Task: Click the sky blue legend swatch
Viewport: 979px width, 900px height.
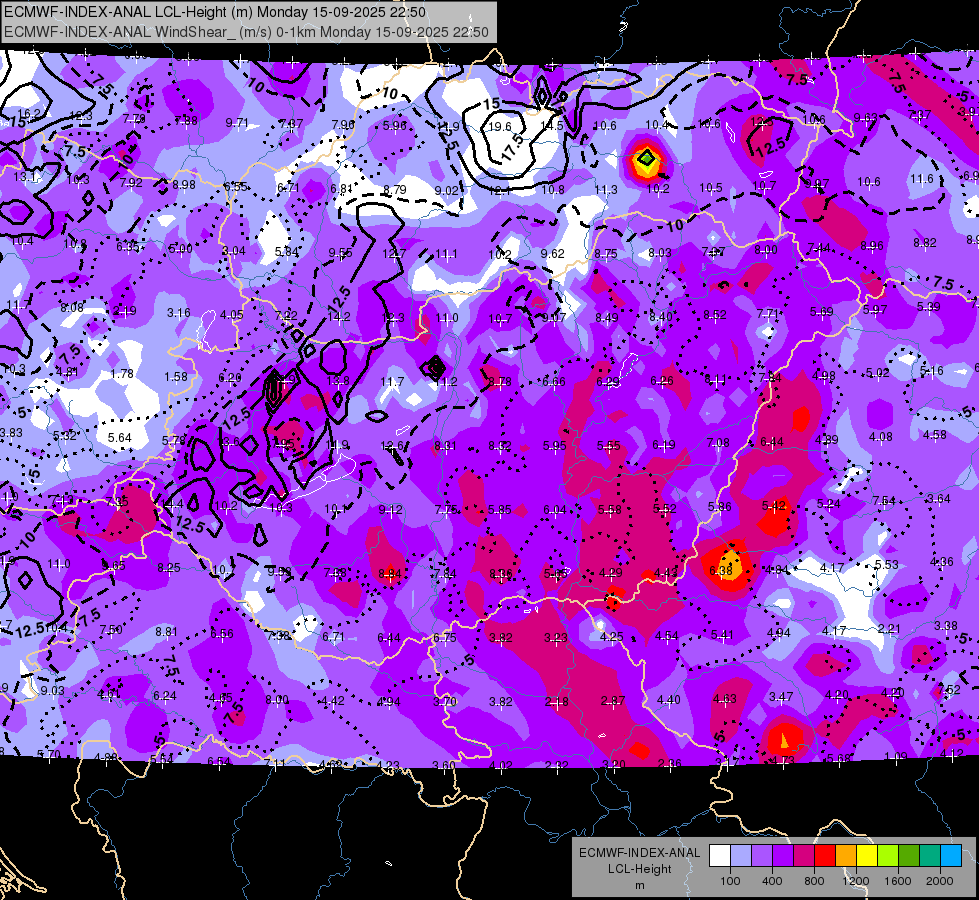Action: click(950, 856)
